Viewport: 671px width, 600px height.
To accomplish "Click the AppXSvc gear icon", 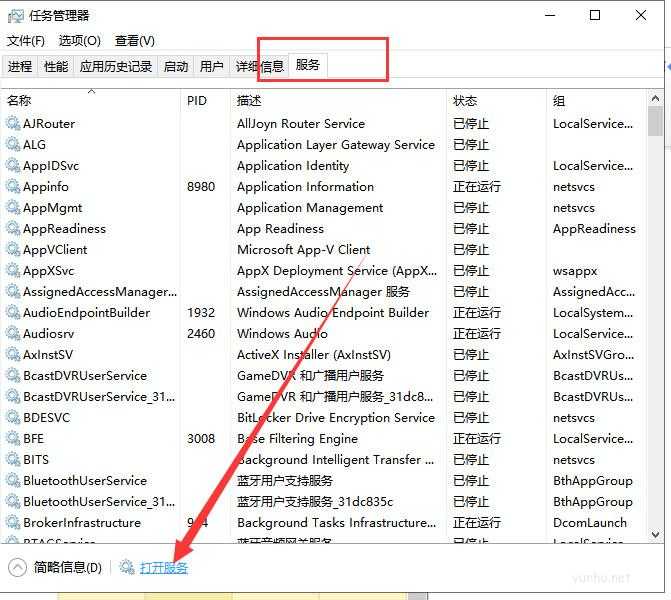I will click(x=13, y=270).
